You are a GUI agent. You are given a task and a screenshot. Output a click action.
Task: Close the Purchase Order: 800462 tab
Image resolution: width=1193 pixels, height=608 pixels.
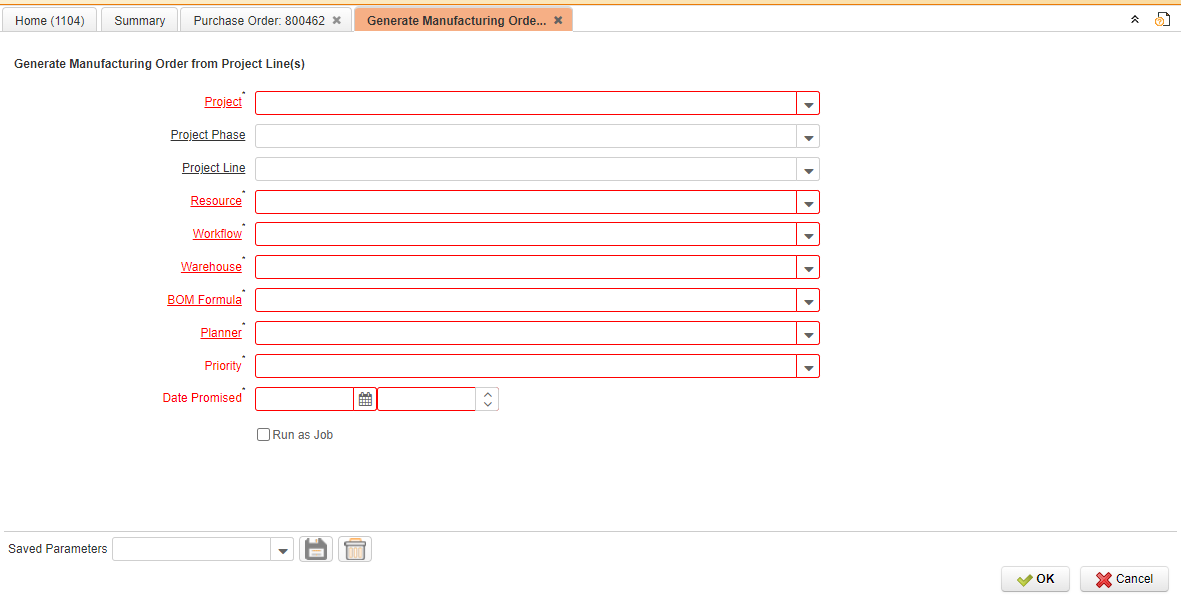[336, 21]
